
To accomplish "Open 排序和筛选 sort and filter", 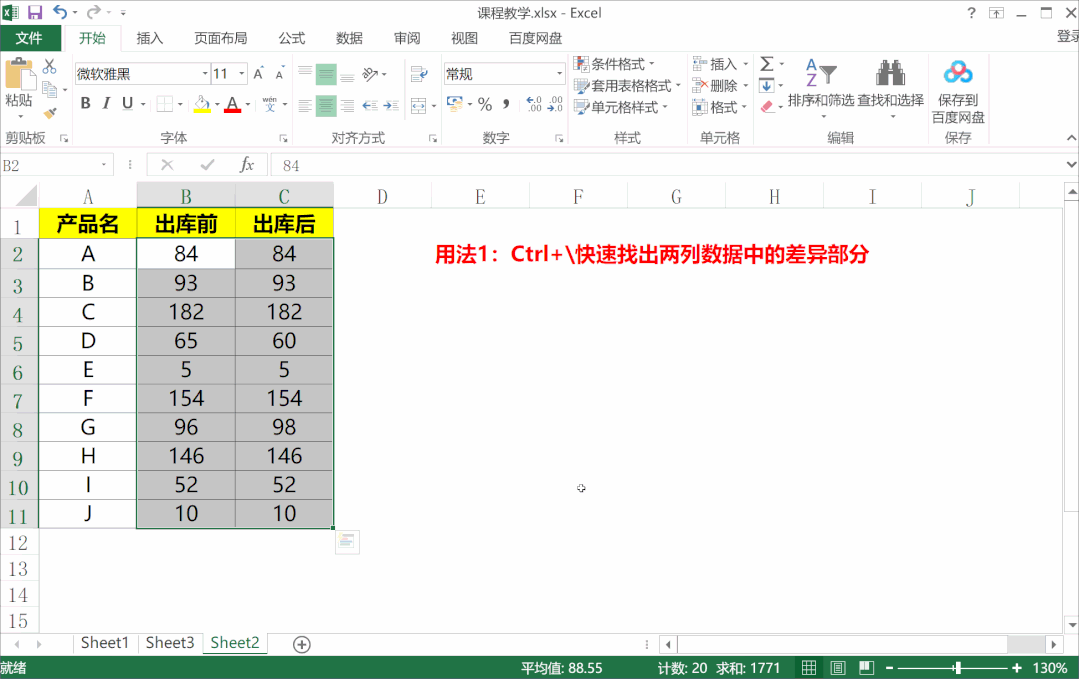I will point(821,87).
